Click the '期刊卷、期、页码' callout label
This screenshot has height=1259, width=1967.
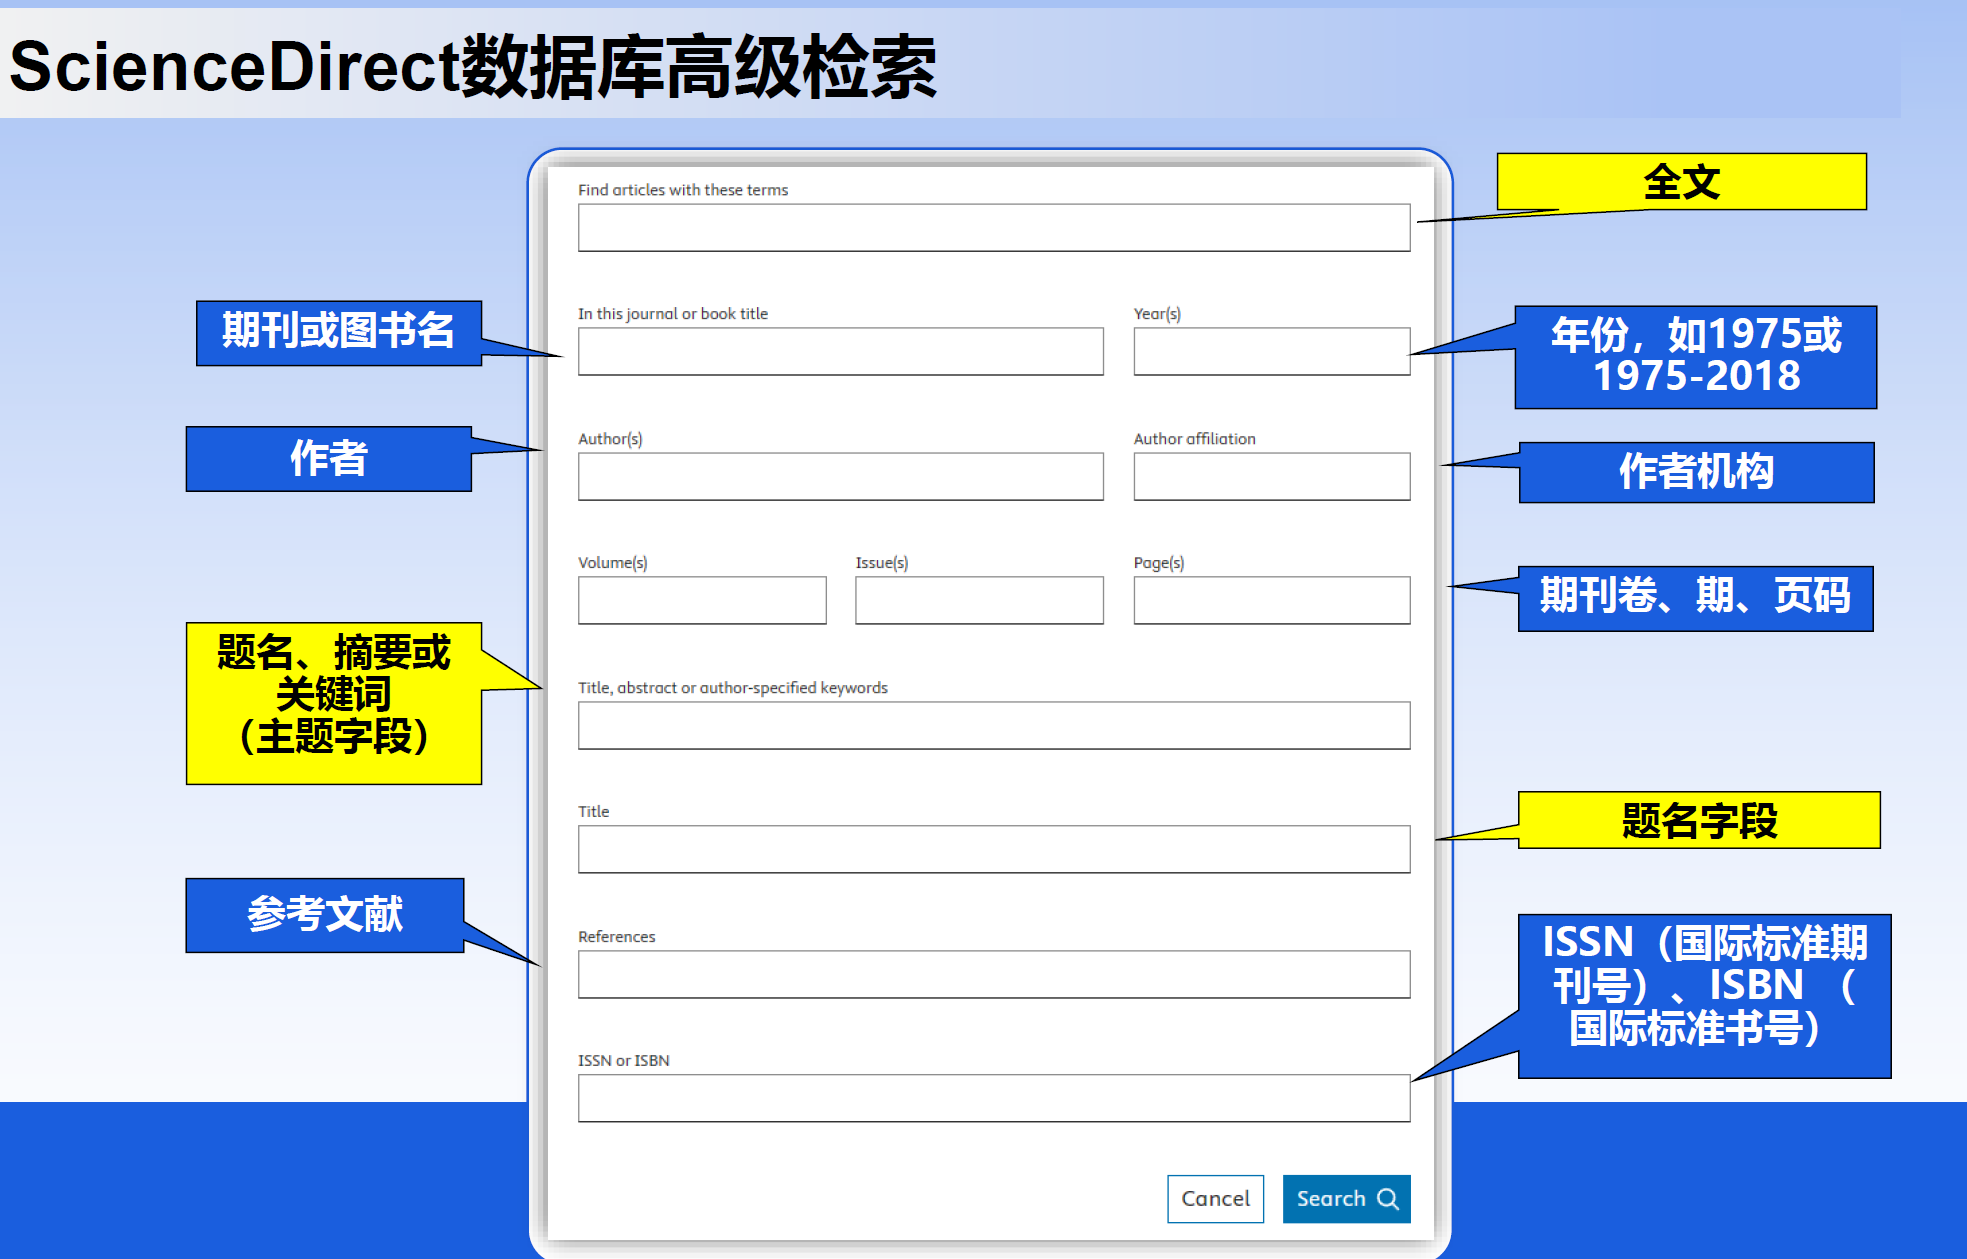coord(1695,598)
